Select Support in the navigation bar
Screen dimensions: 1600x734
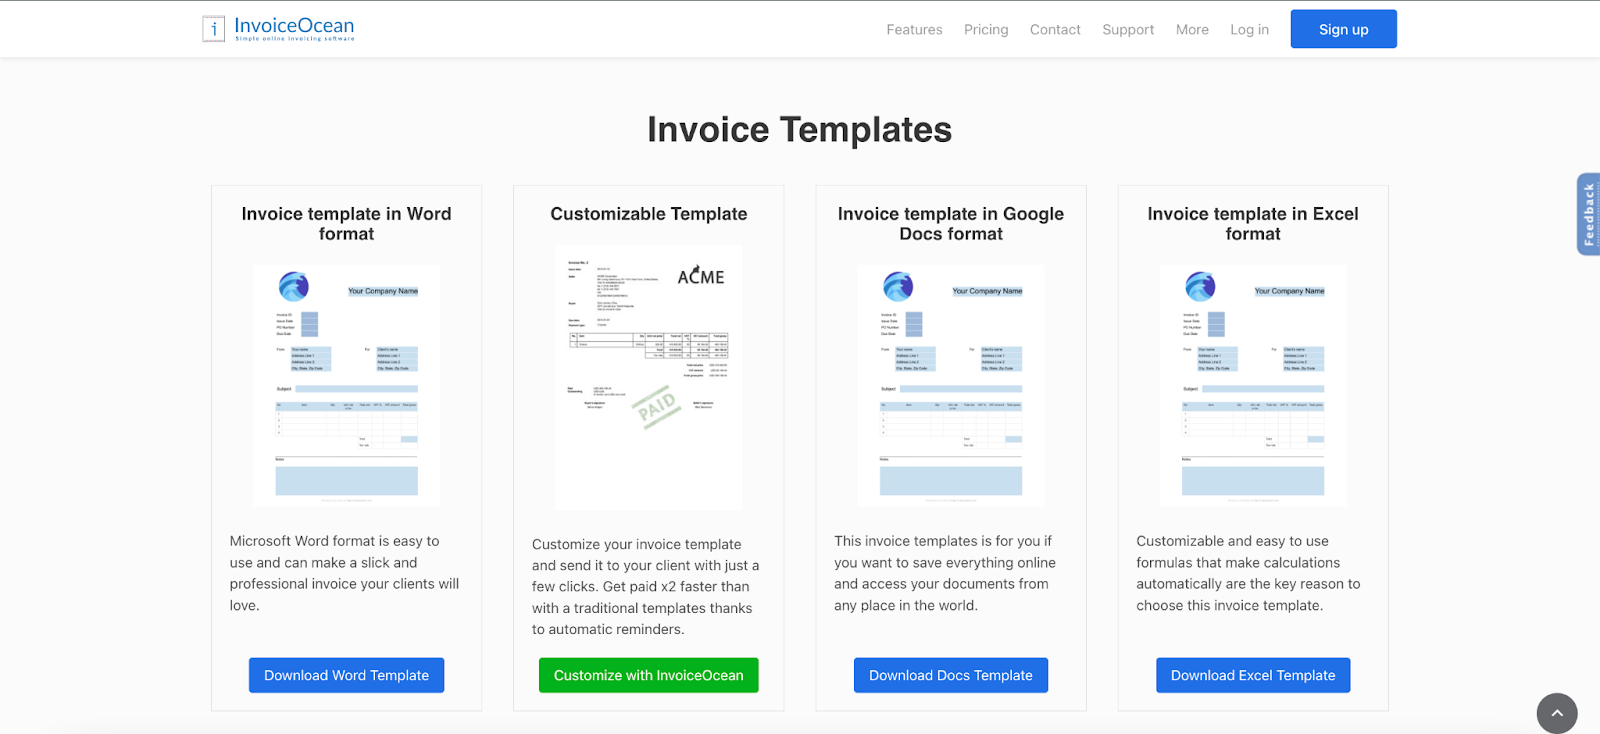click(x=1128, y=30)
